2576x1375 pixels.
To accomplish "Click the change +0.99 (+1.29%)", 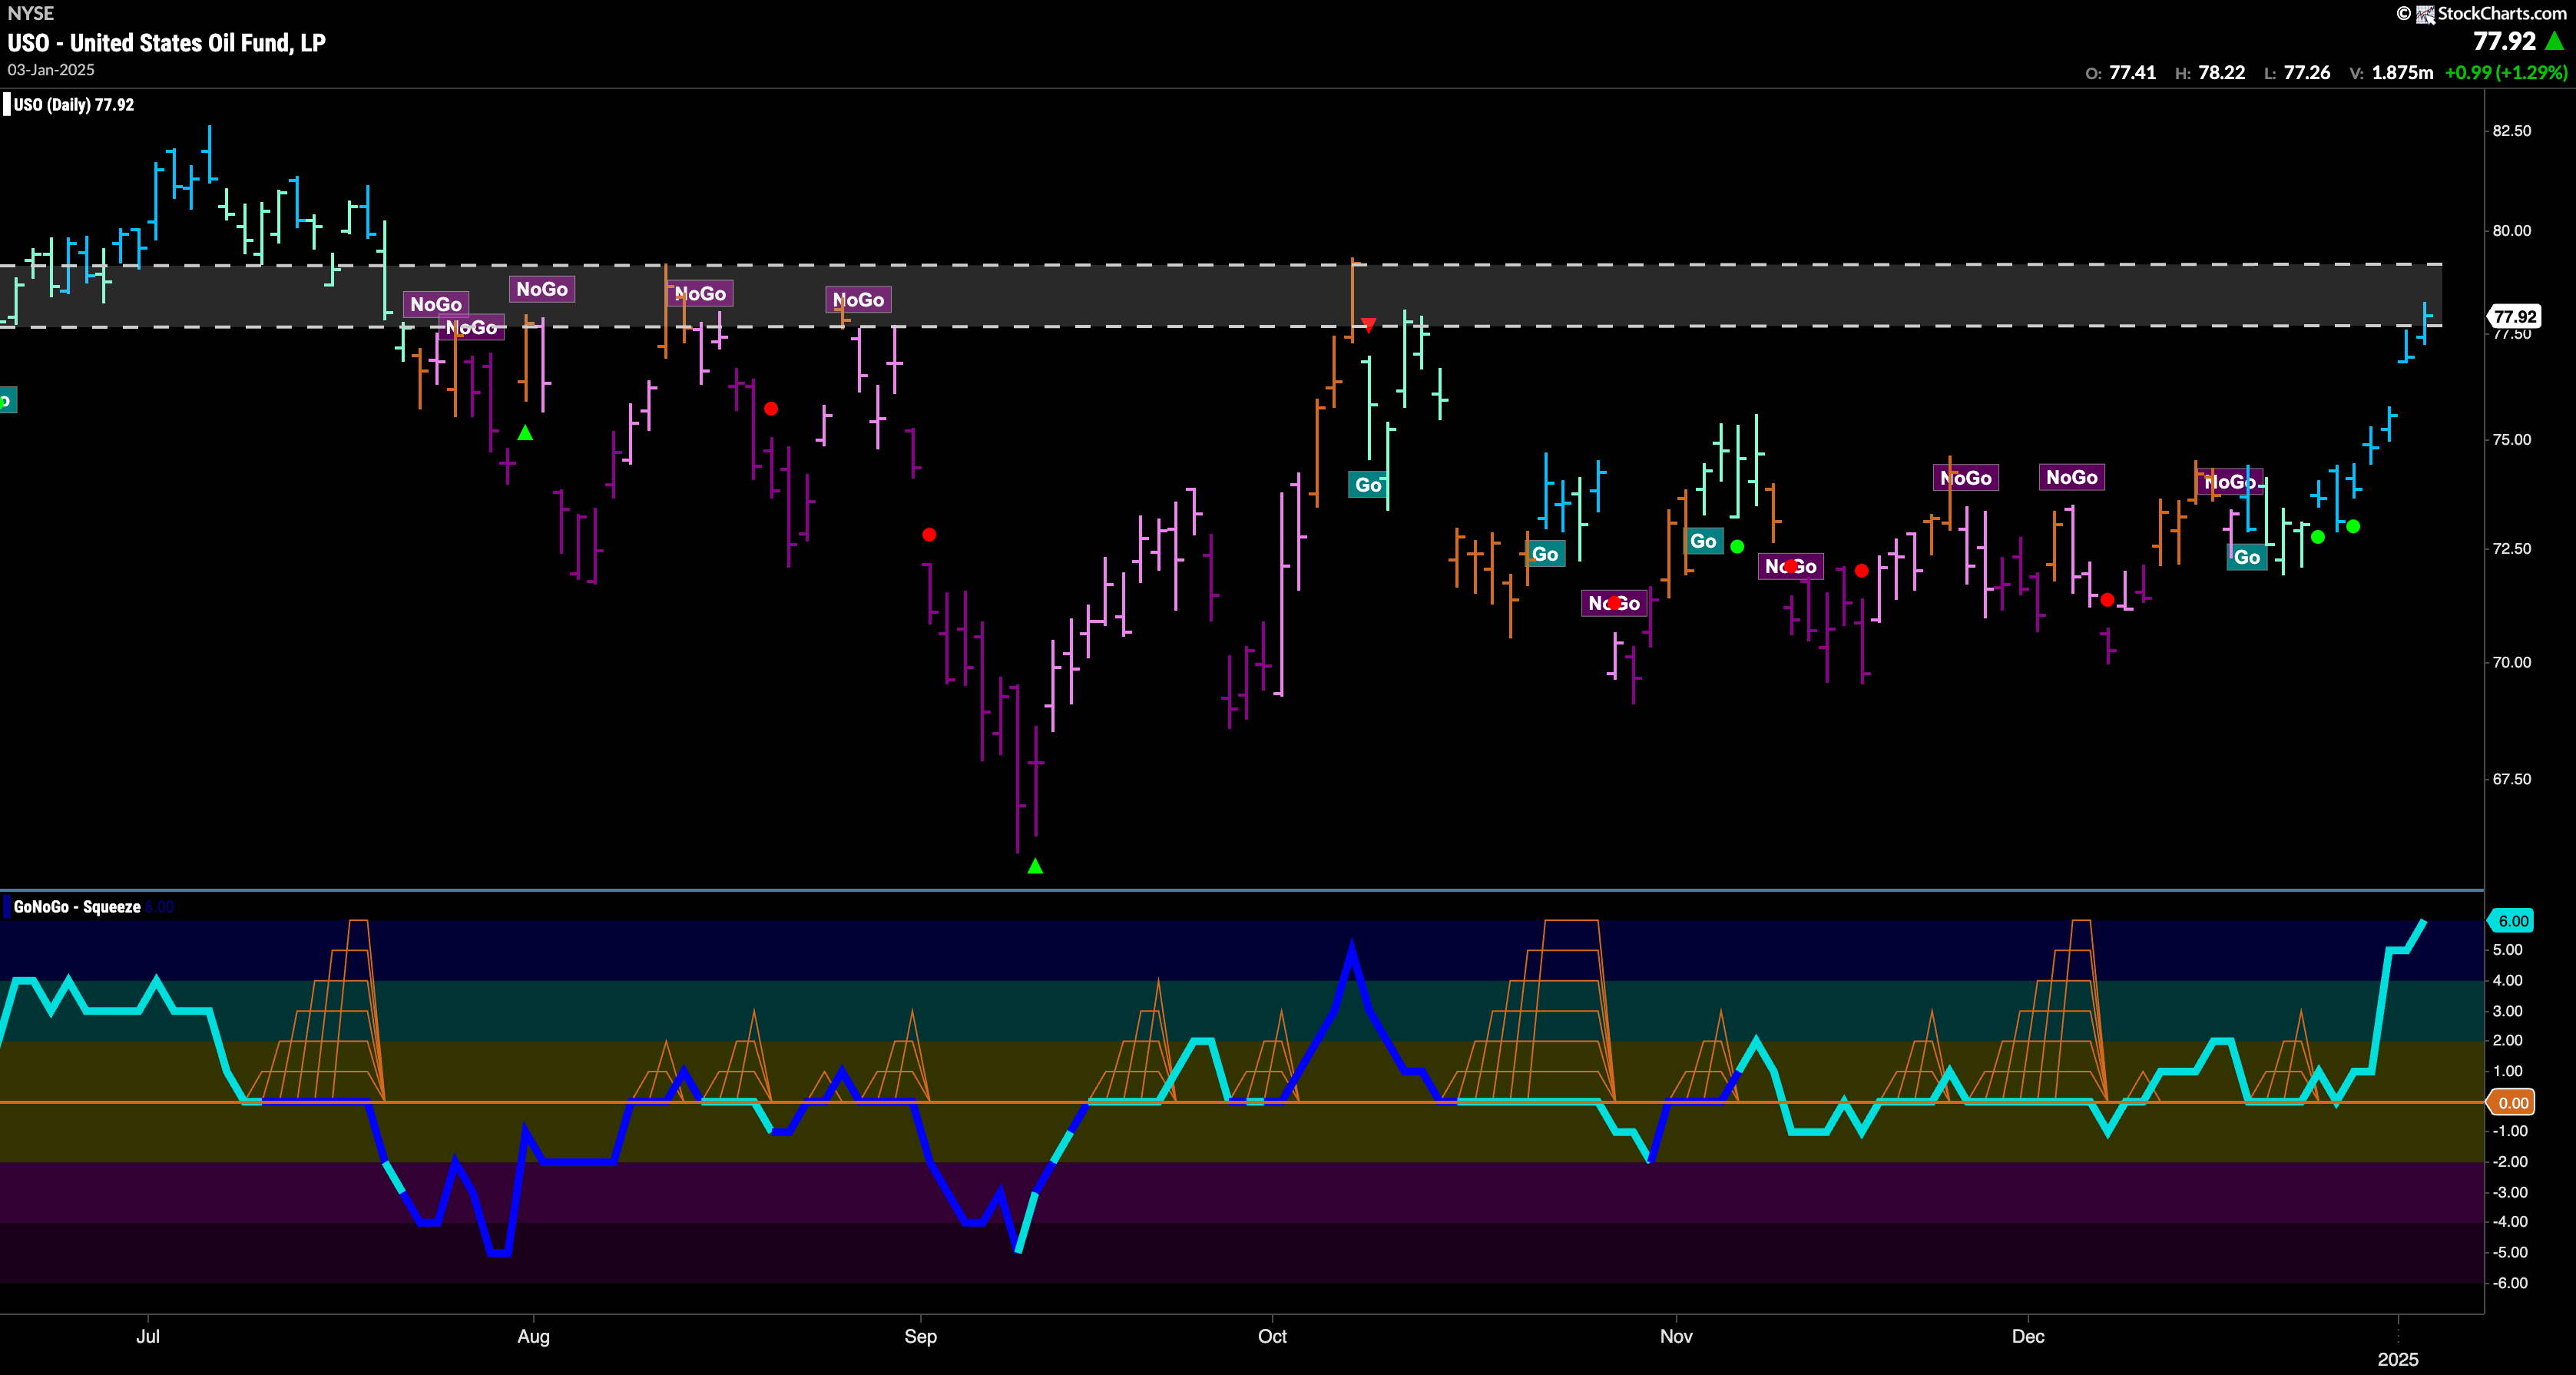I will [x=2505, y=73].
